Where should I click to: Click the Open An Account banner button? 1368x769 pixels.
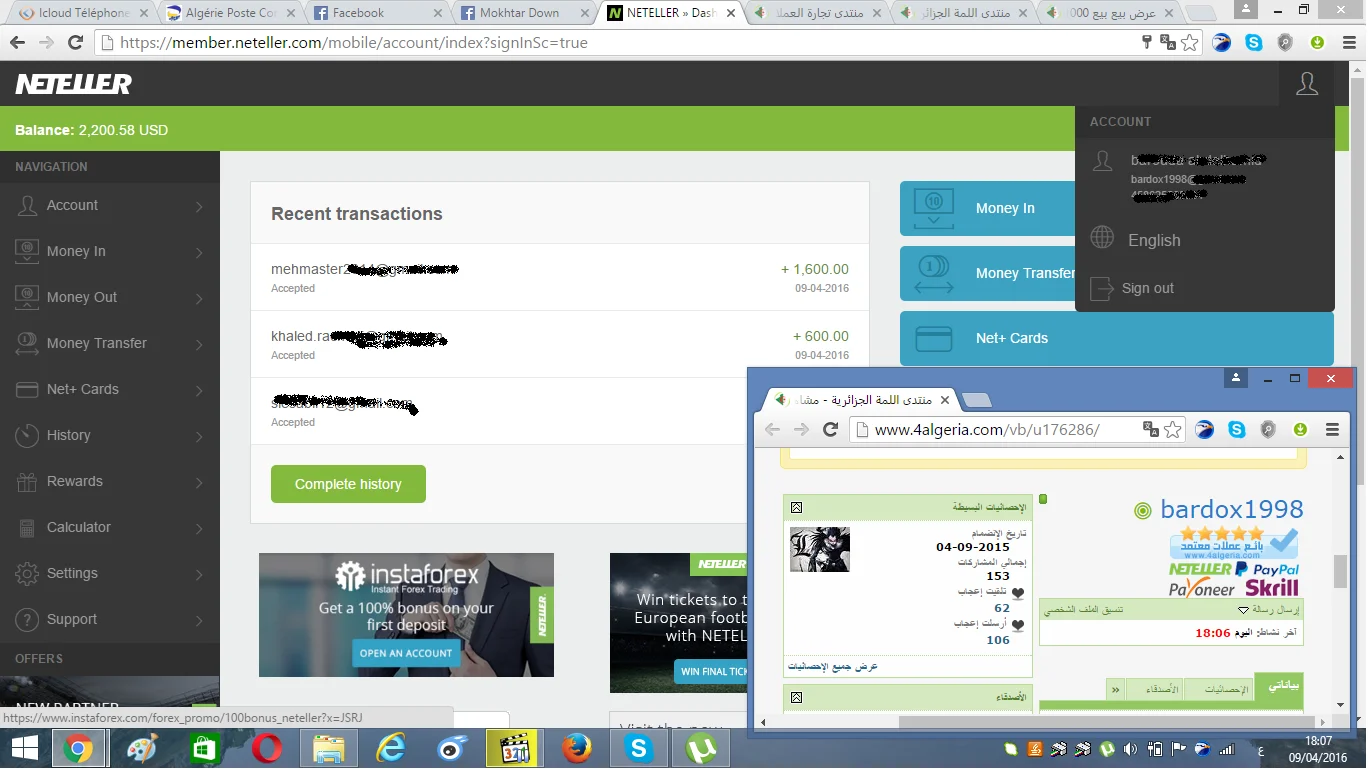(406, 653)
